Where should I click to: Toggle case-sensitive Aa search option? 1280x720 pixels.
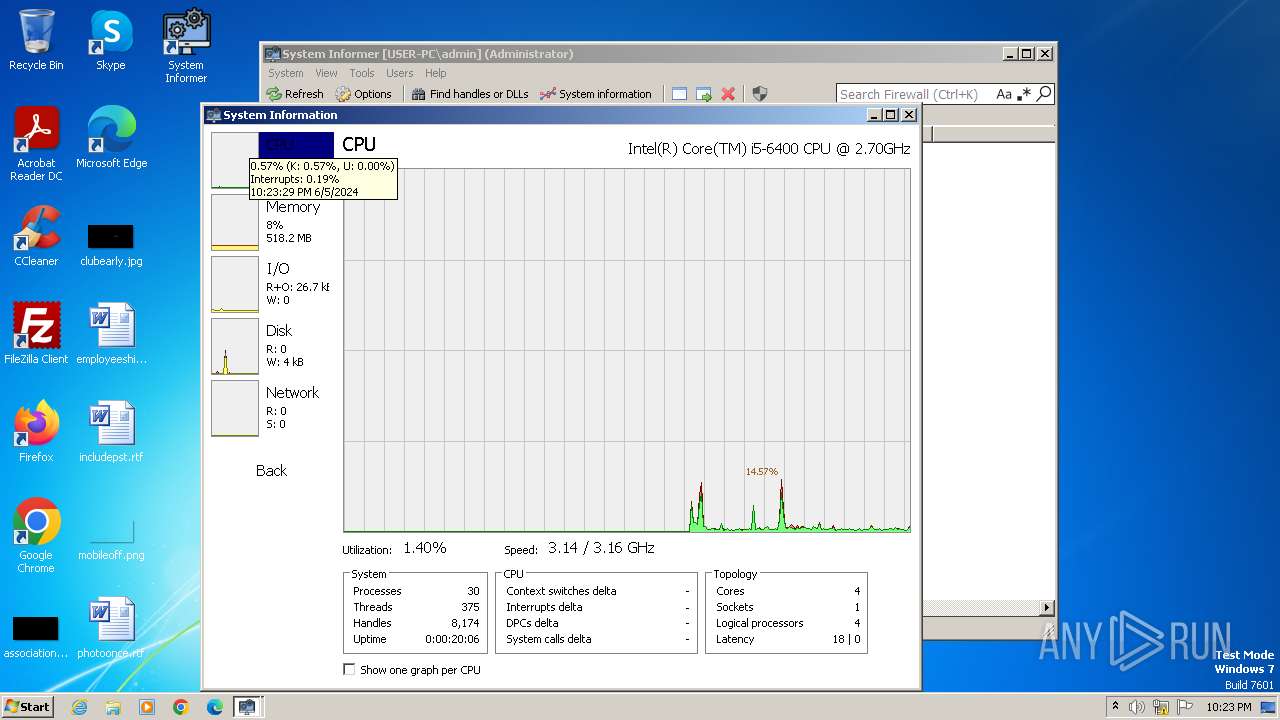click(x=1004, y=94)
